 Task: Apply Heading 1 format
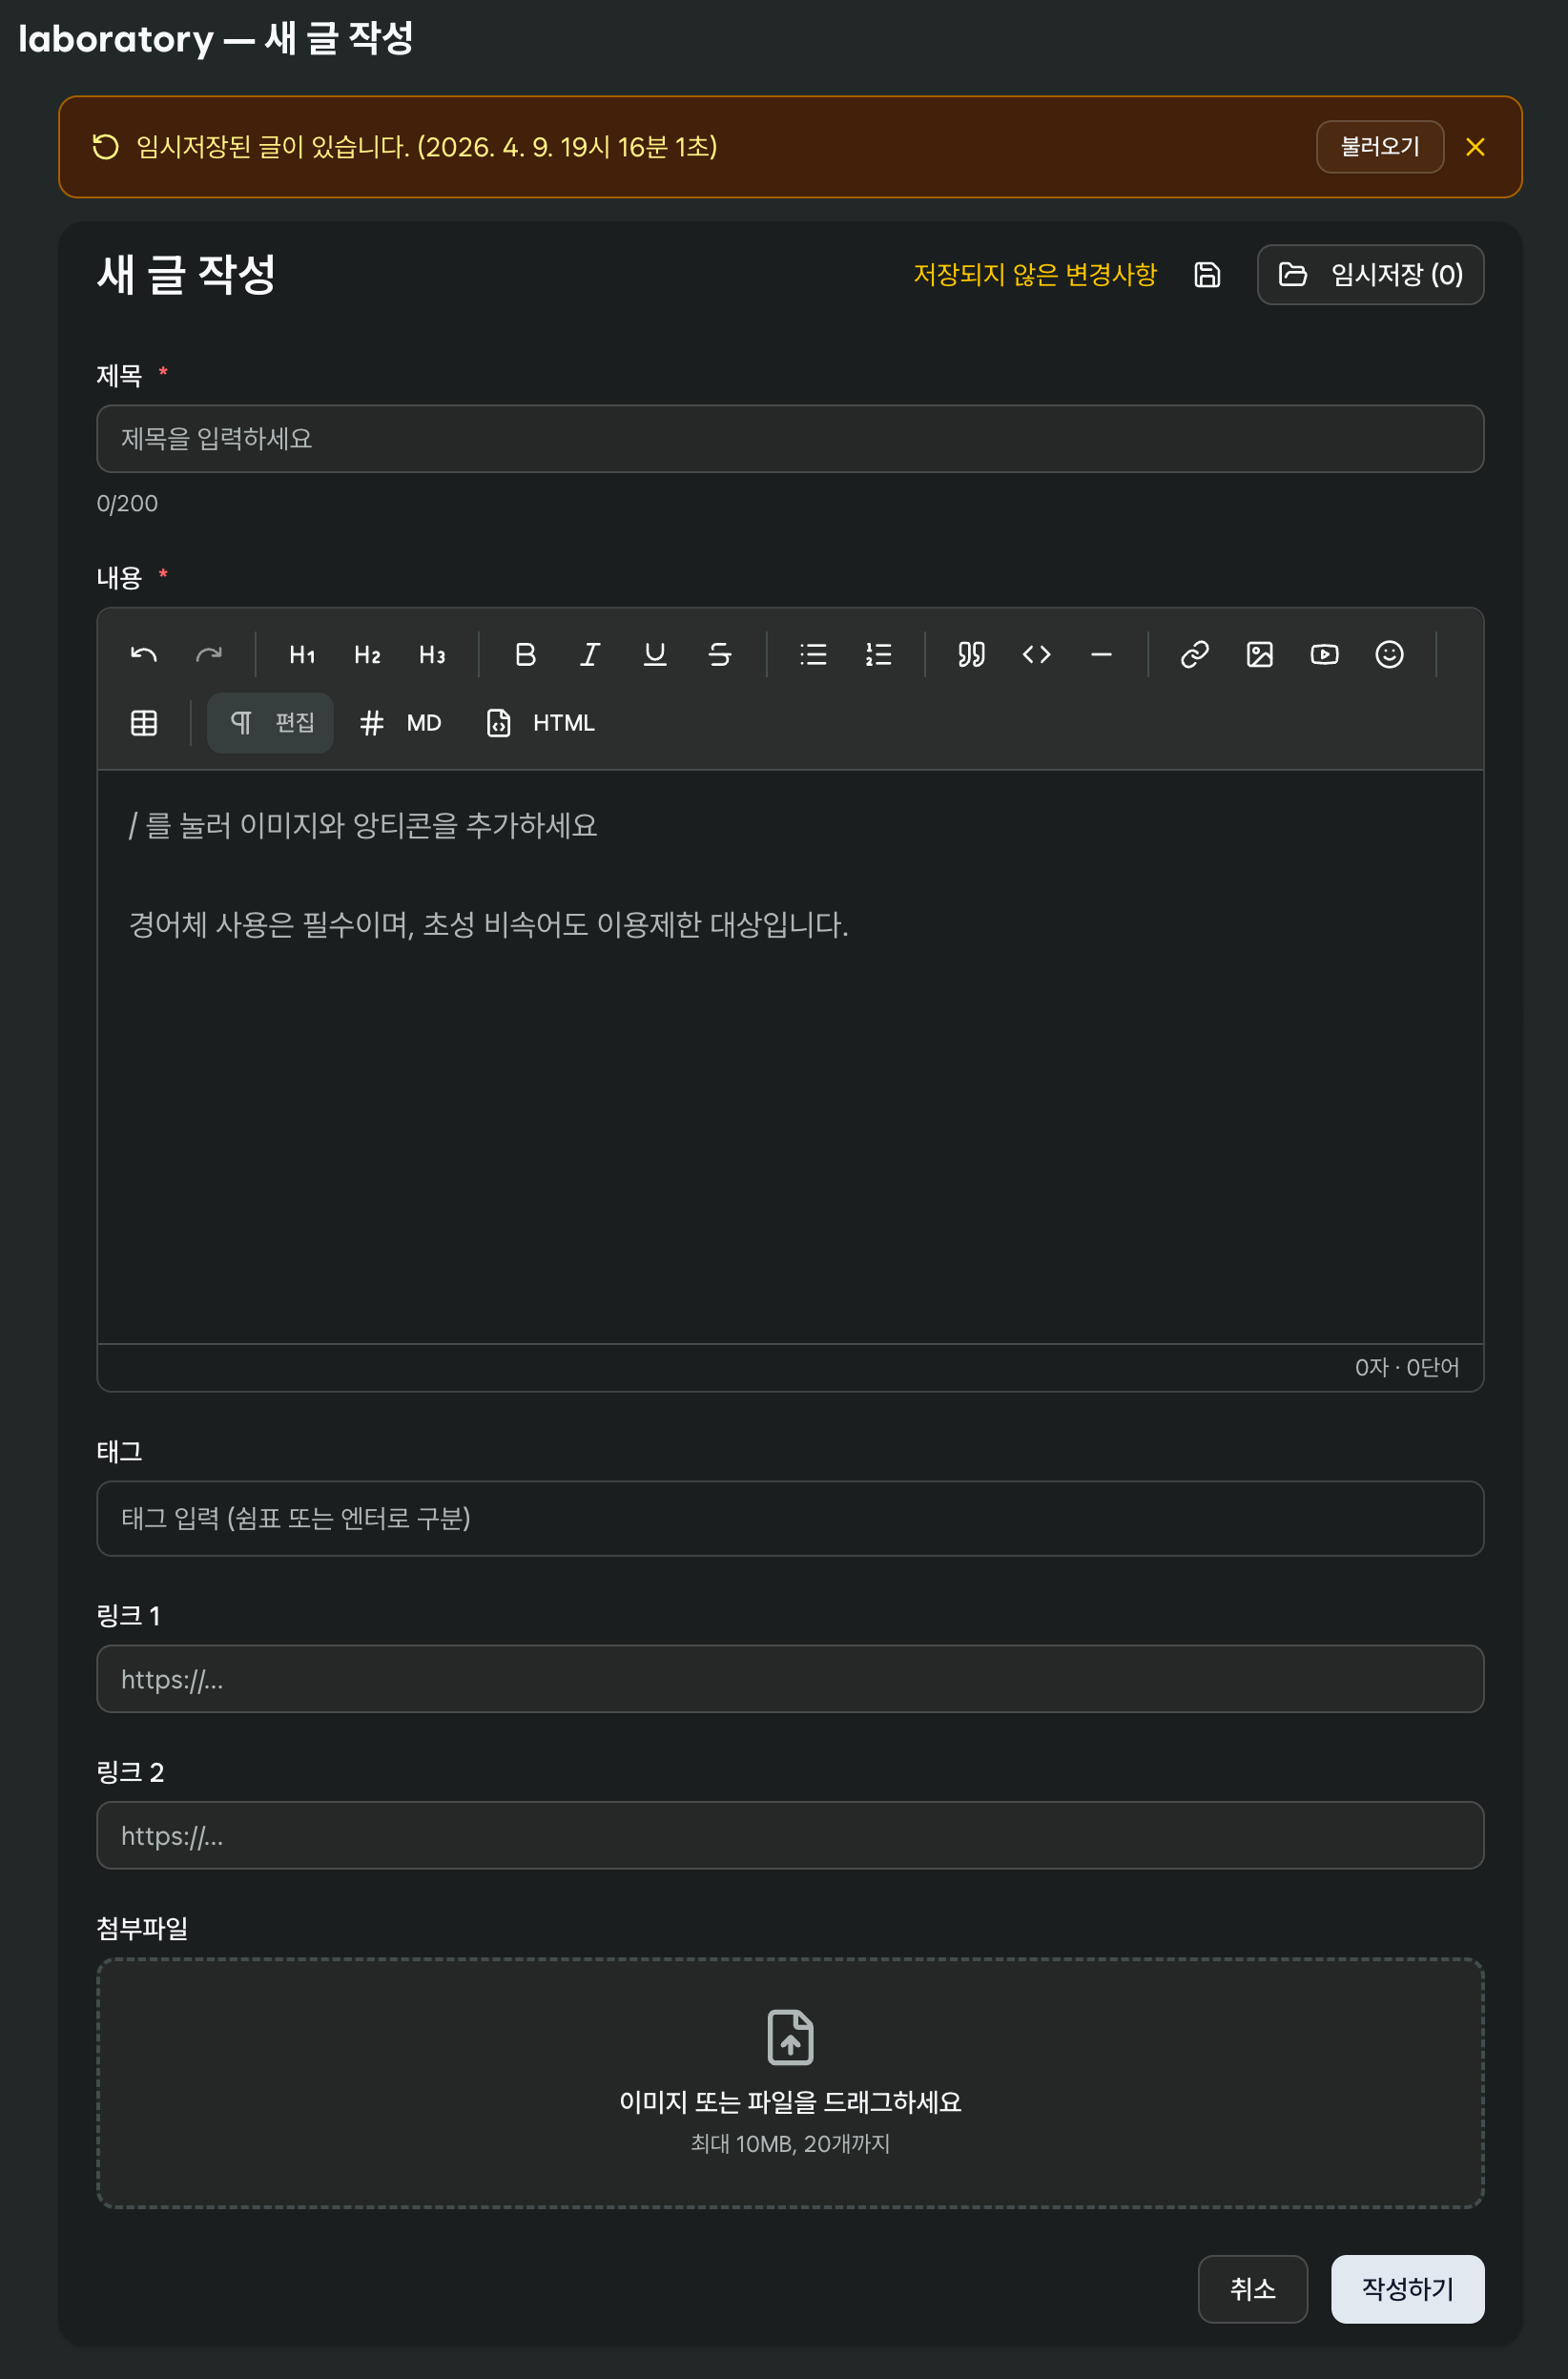[x=302, y=654]
